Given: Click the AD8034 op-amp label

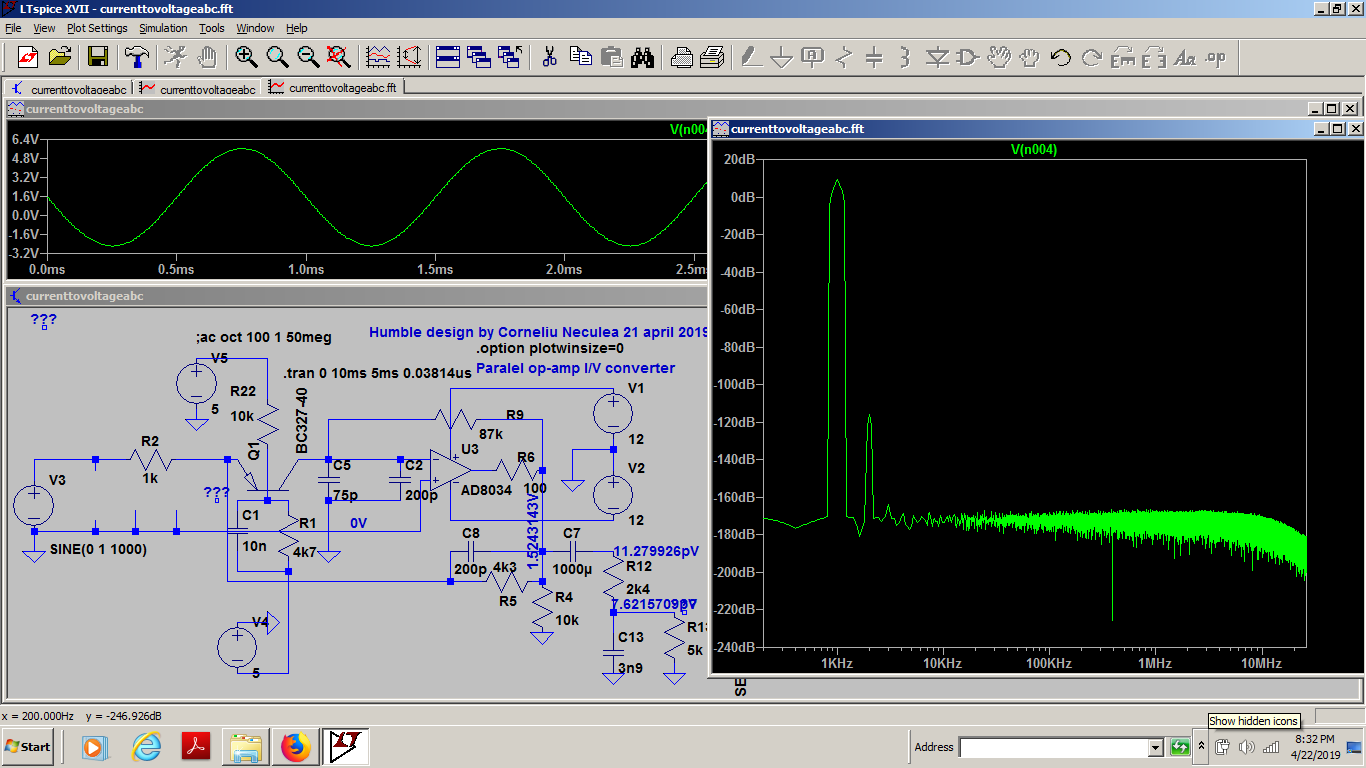Looking at the screenshot, I should pyautogui.click(x=486, y=490).
